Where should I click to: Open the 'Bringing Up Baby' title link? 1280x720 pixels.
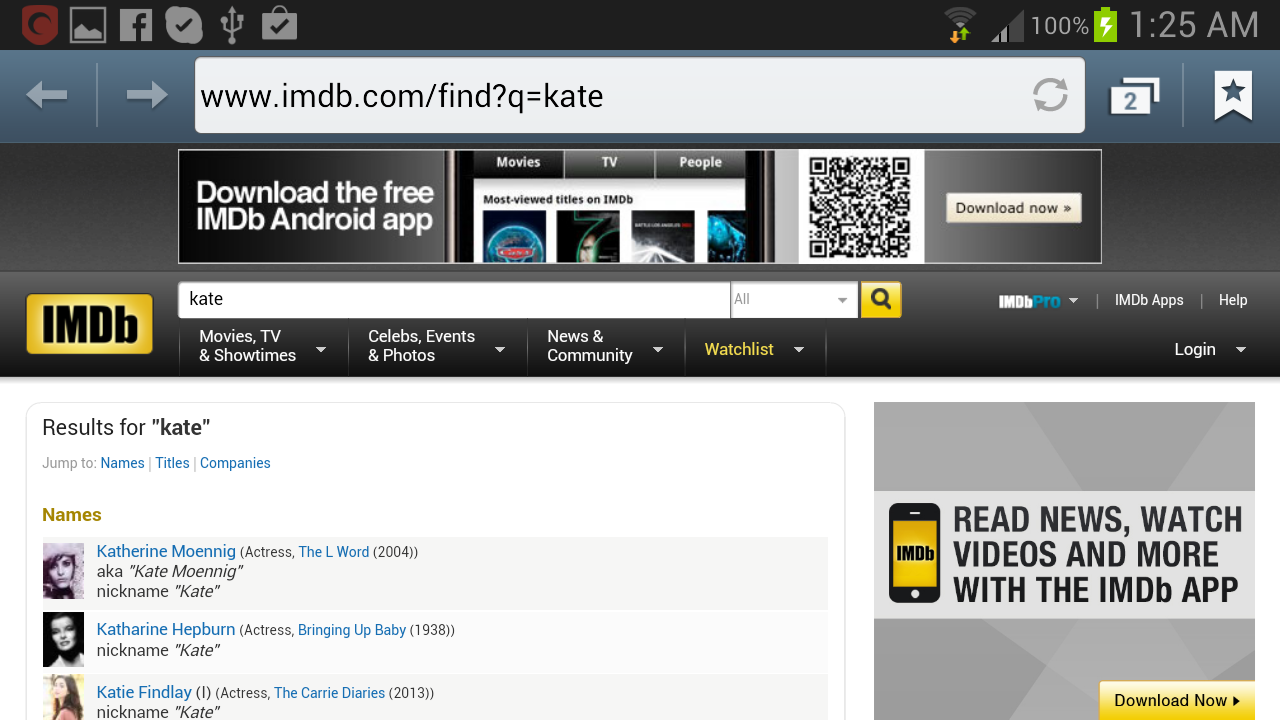pos(352,630)
